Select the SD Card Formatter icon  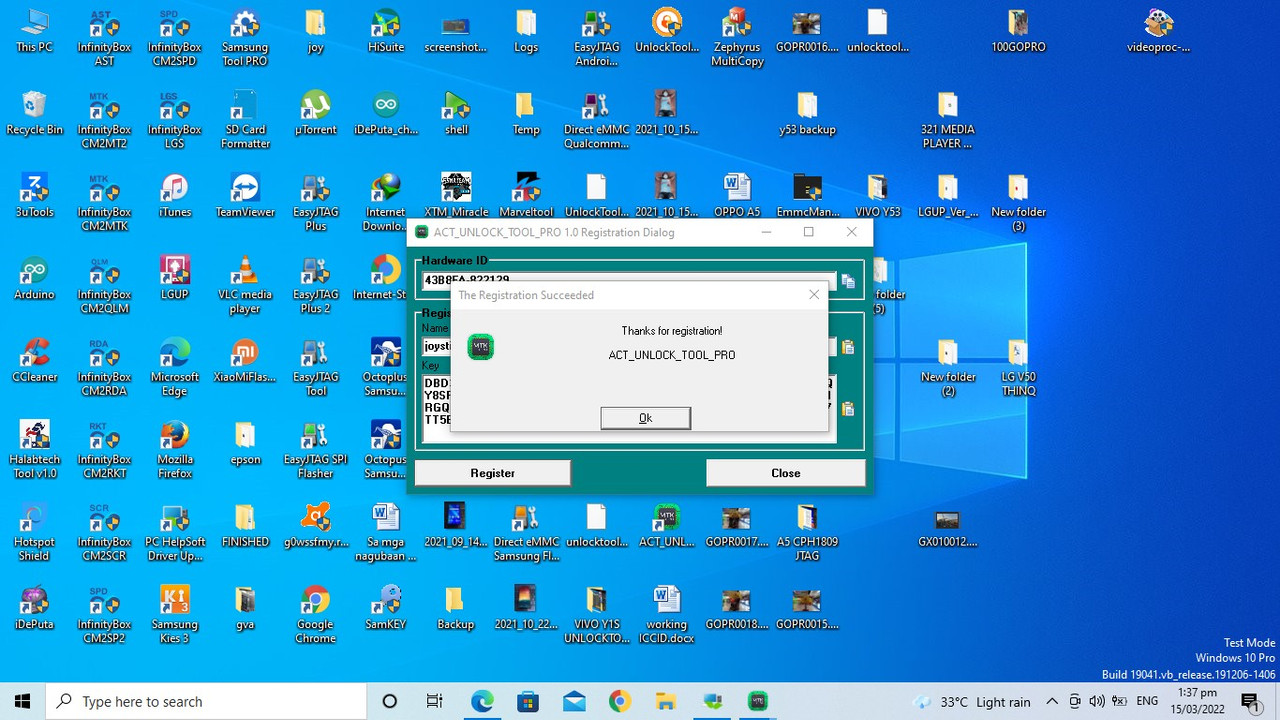point(245,120)
